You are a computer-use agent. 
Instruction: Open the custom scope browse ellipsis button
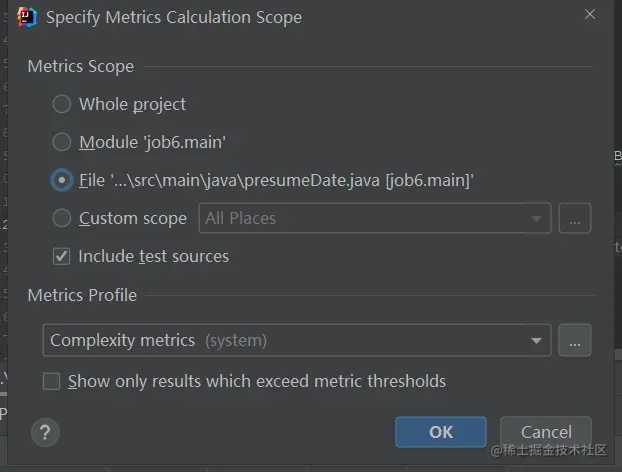574,218
